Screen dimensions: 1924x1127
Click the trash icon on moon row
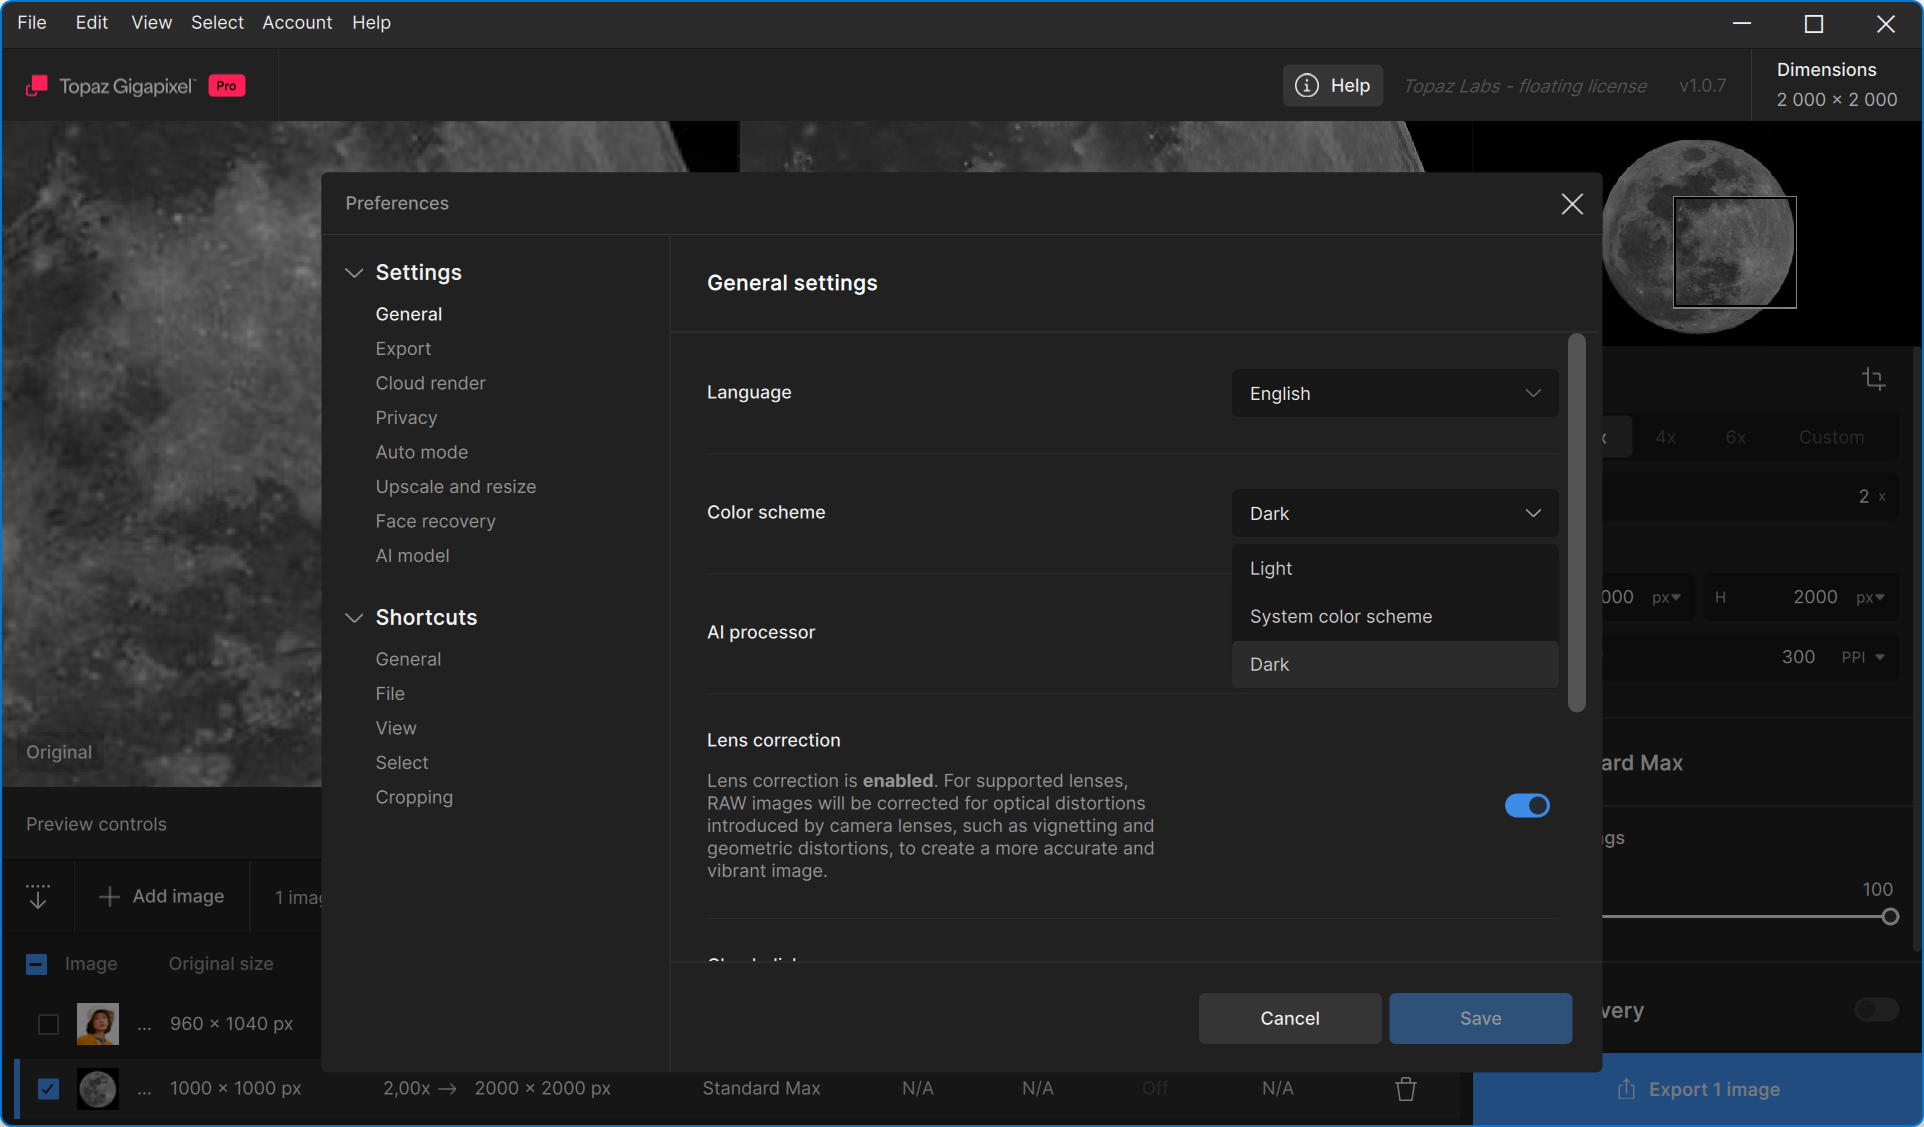click(x=1405, y=1088)
